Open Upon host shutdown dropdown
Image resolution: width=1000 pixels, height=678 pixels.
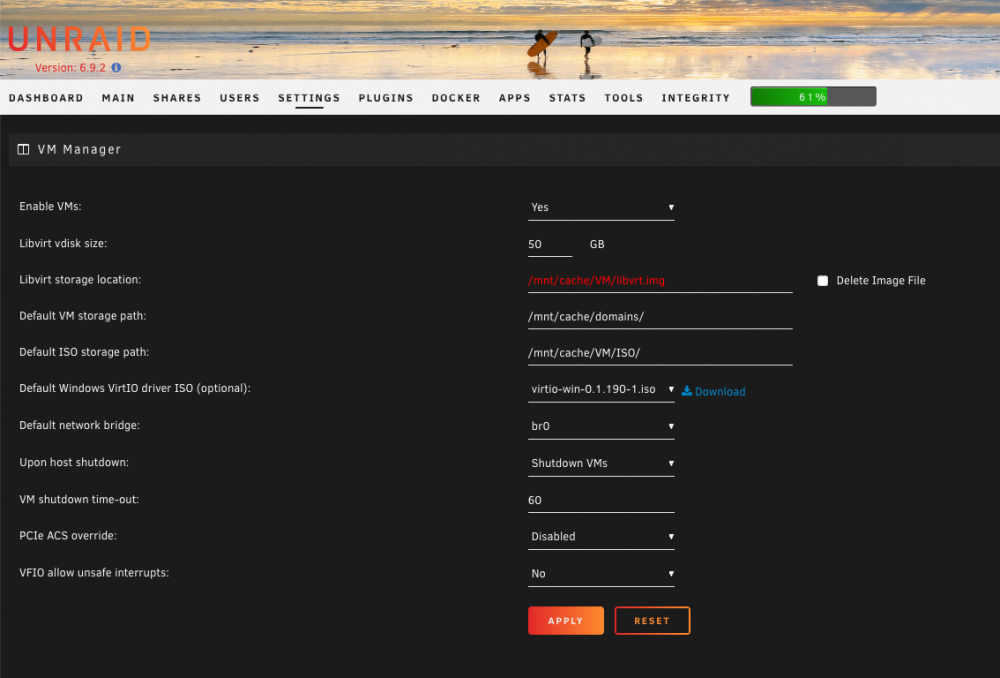point(601,463)
